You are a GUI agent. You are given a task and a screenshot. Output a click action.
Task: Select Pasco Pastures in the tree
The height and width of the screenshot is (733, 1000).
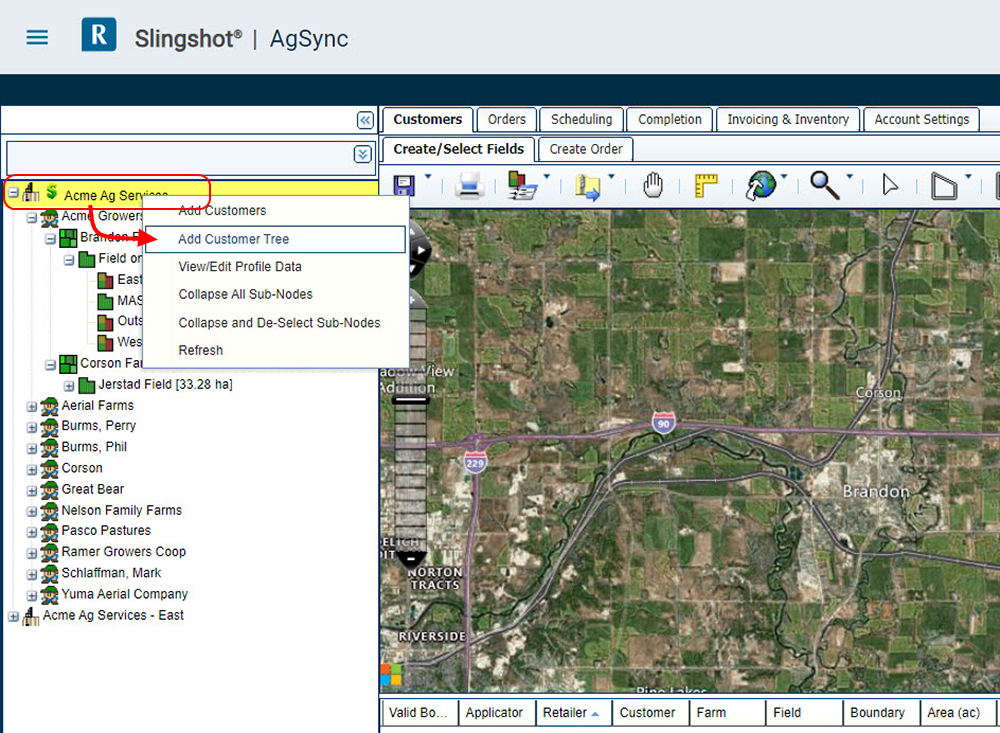click(x=106, y=531)
